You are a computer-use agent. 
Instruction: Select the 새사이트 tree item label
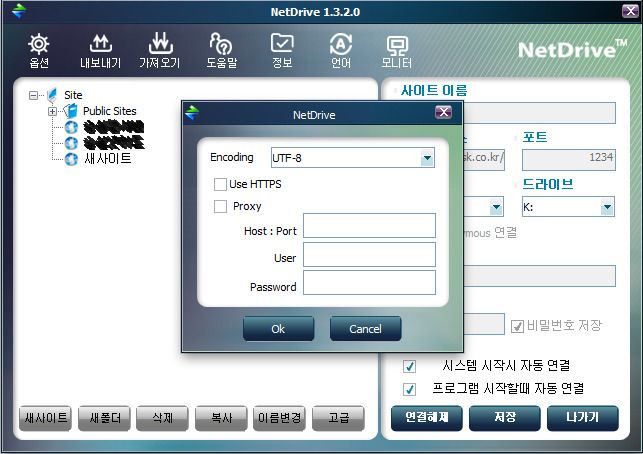coord(107,158)
